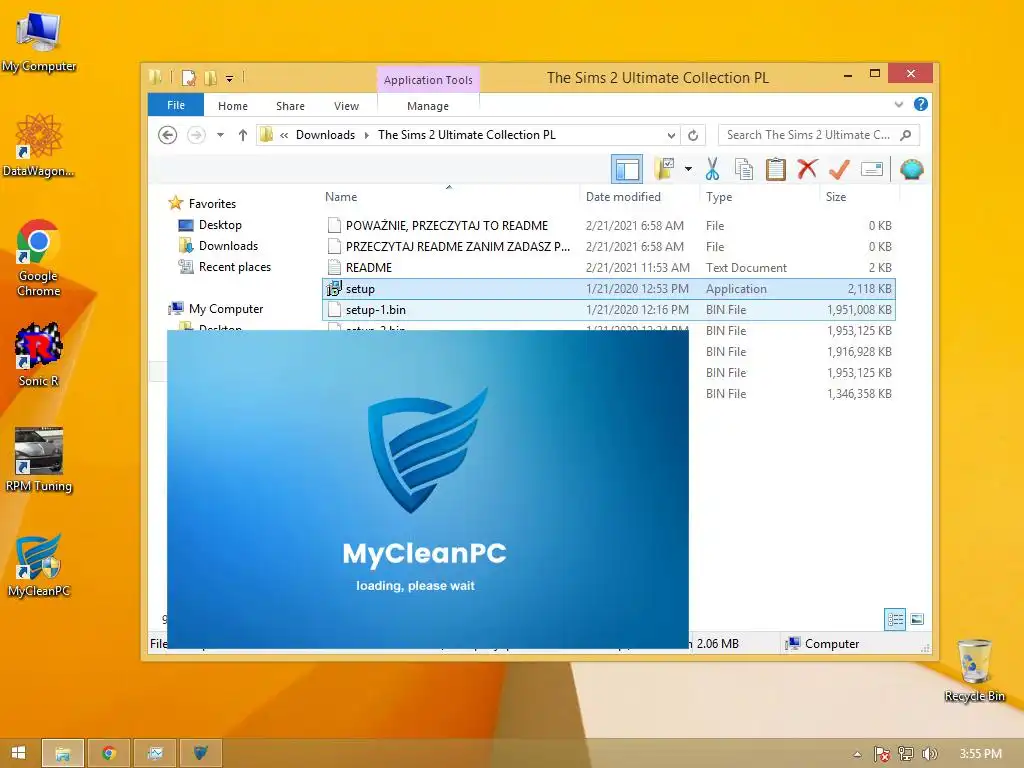Screen dimensions: 1024x768
Task: Select the setup-1.bin file
Action: 609,310
